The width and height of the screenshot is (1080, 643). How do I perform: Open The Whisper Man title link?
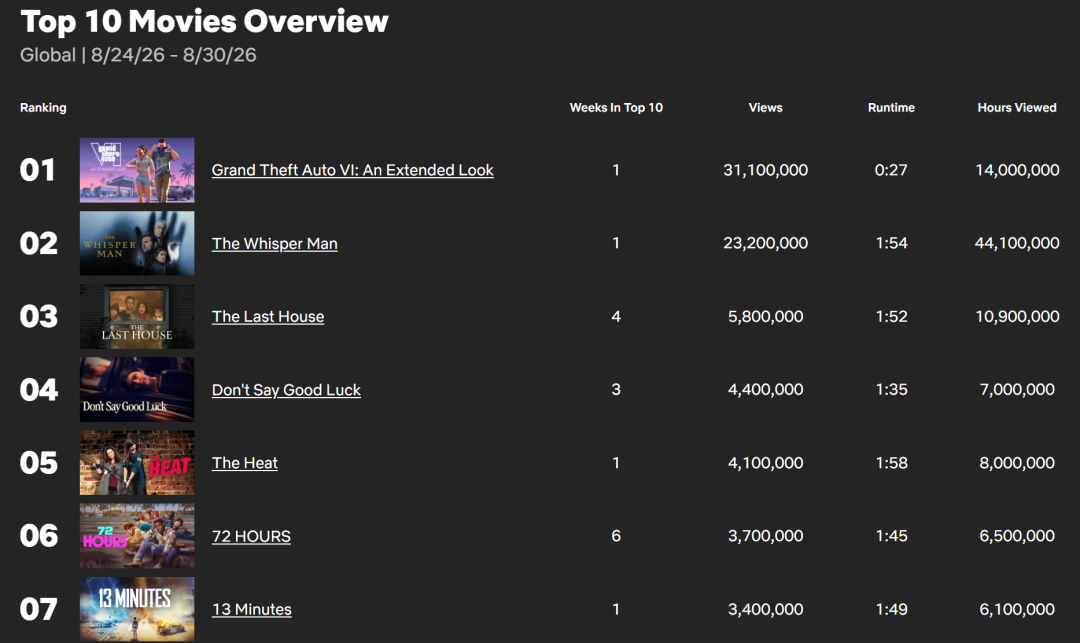274,243
